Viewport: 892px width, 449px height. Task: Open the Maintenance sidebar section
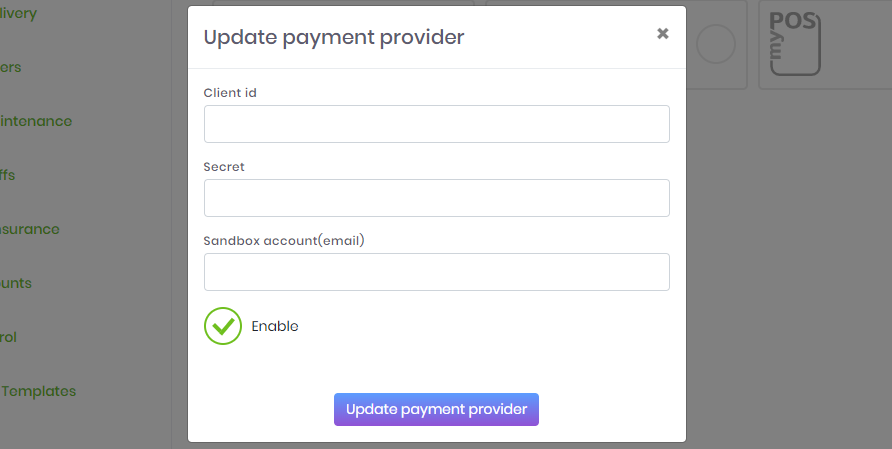pos(36,121)
